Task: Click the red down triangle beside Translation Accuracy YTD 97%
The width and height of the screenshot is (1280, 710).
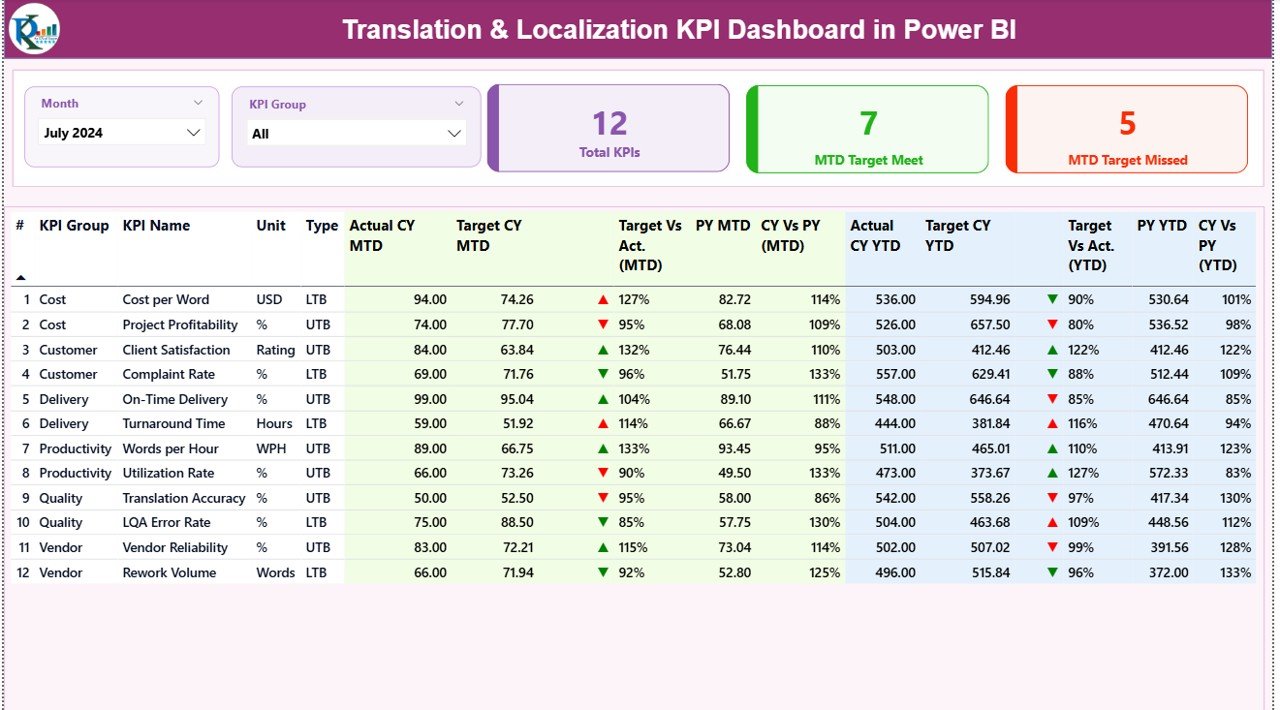Action: 1052,497
